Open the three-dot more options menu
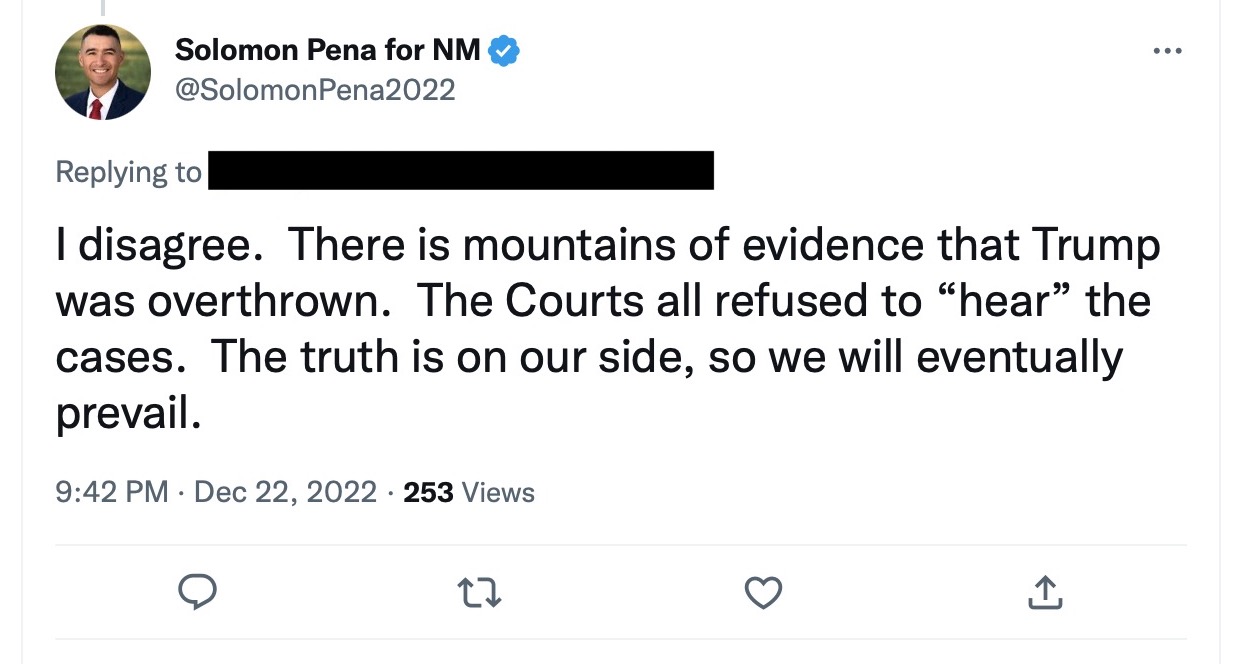1242x664 pixels. [x=1167, y=51]
